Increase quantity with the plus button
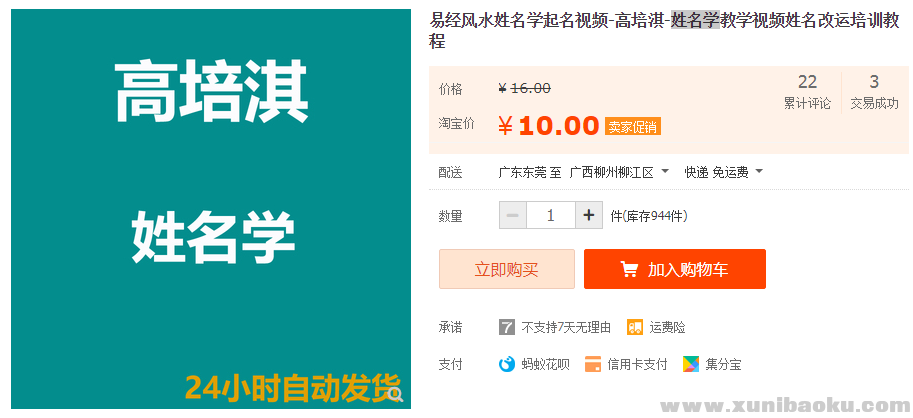 click(589, 215)
